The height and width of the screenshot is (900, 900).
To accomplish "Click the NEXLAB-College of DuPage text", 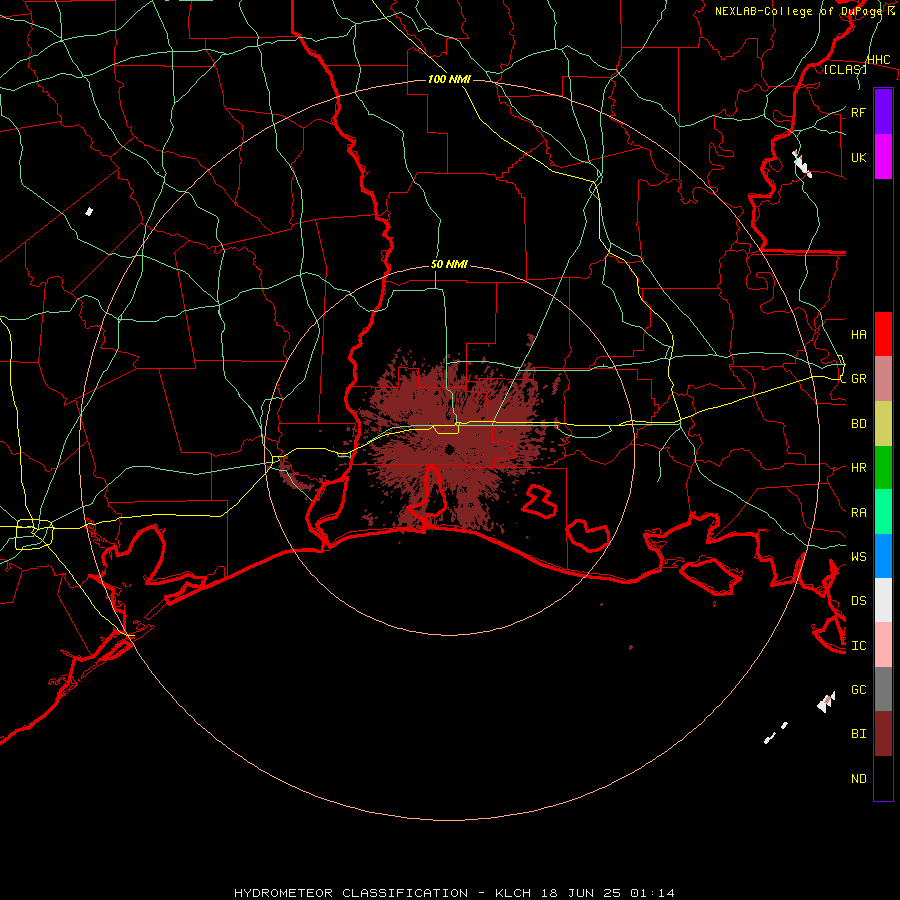I will point(800,11).
